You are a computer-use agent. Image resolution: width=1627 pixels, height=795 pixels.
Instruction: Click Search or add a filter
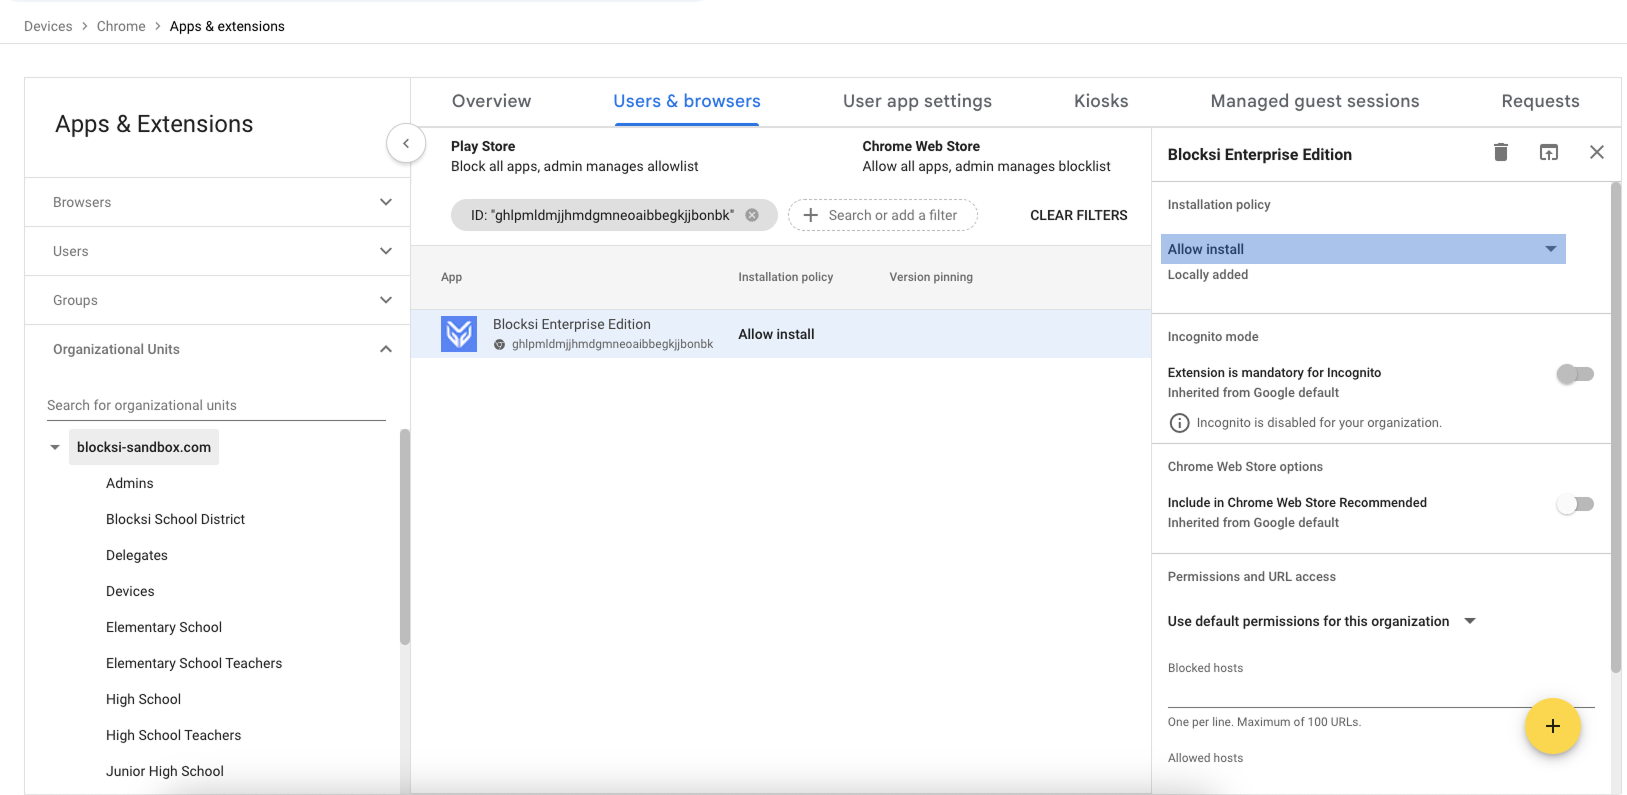pos(883,215)
